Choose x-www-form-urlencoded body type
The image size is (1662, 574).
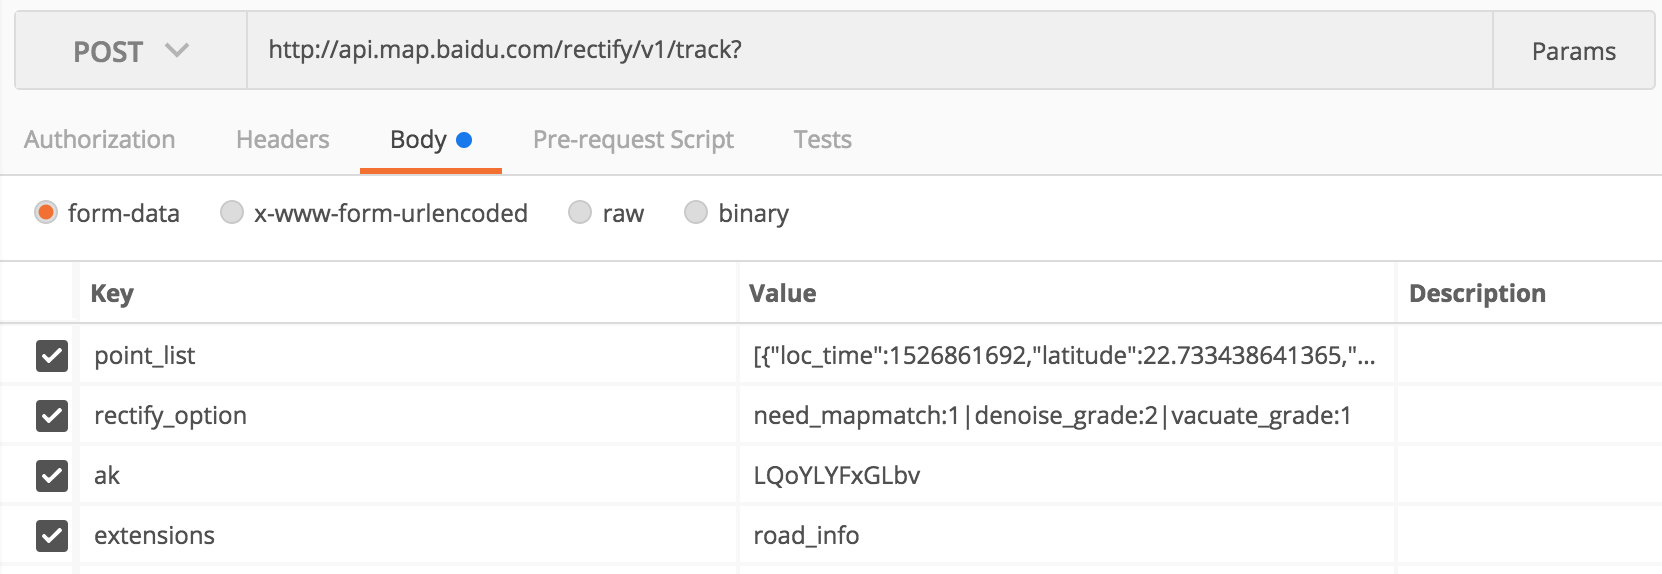(x=232, y=213)
